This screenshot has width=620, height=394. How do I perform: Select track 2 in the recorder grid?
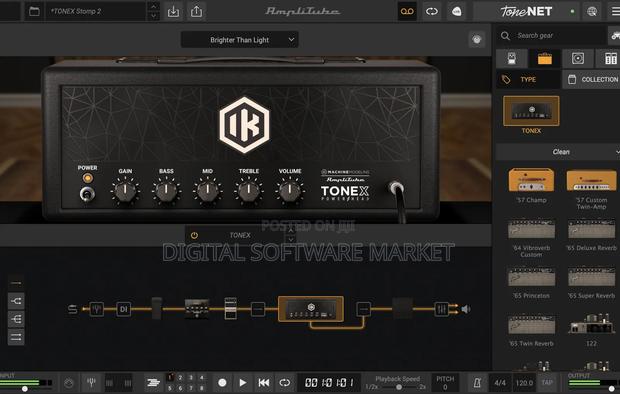pos(180,377)
